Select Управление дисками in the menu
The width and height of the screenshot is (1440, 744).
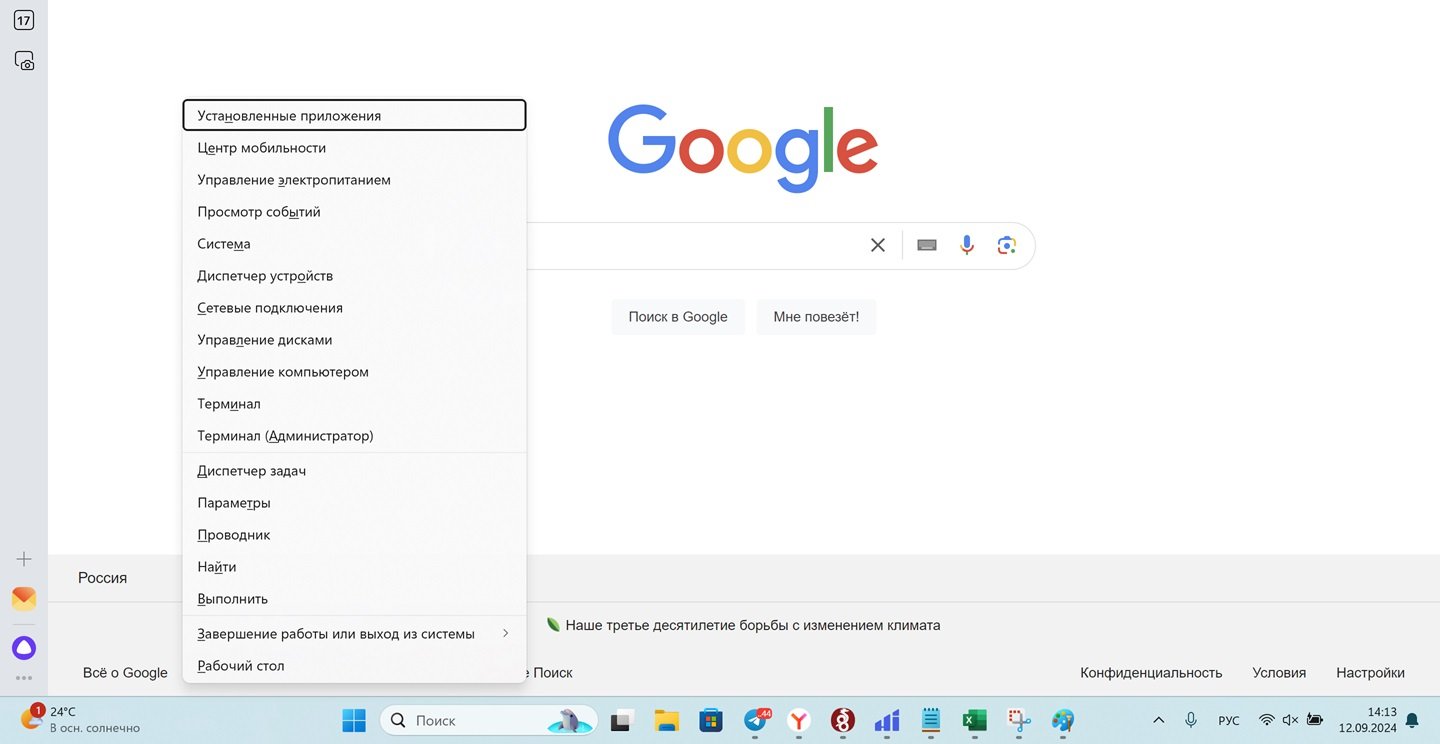[x=354, y=340]
